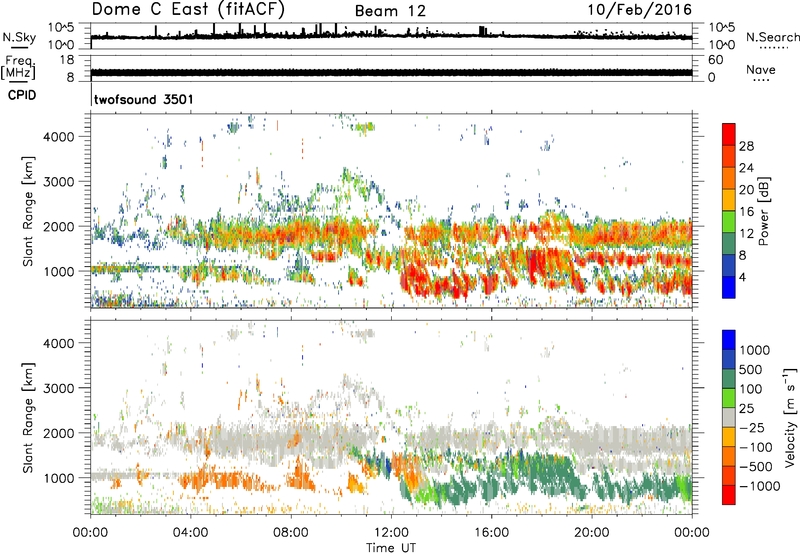
Task: Click the '60' tick on the Nave axis
Action: 715,60
